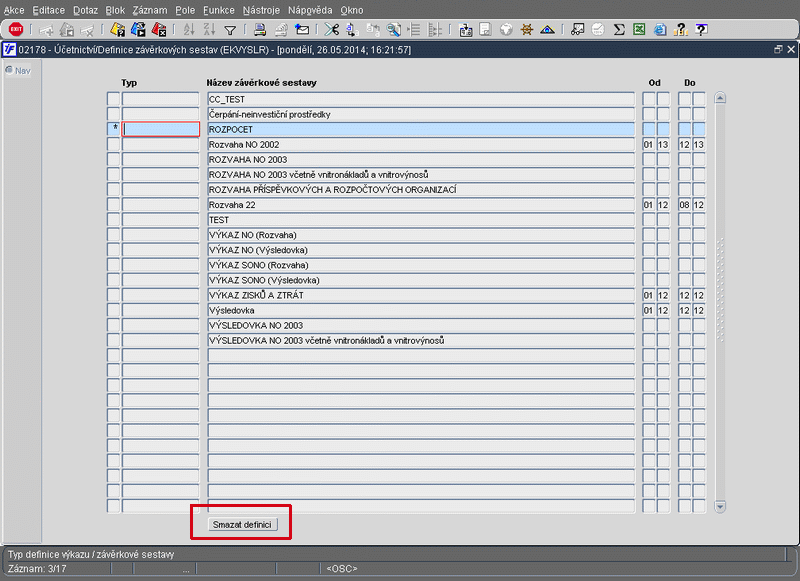
Task: Open the Nástroje menu
Action: point(261,10)
